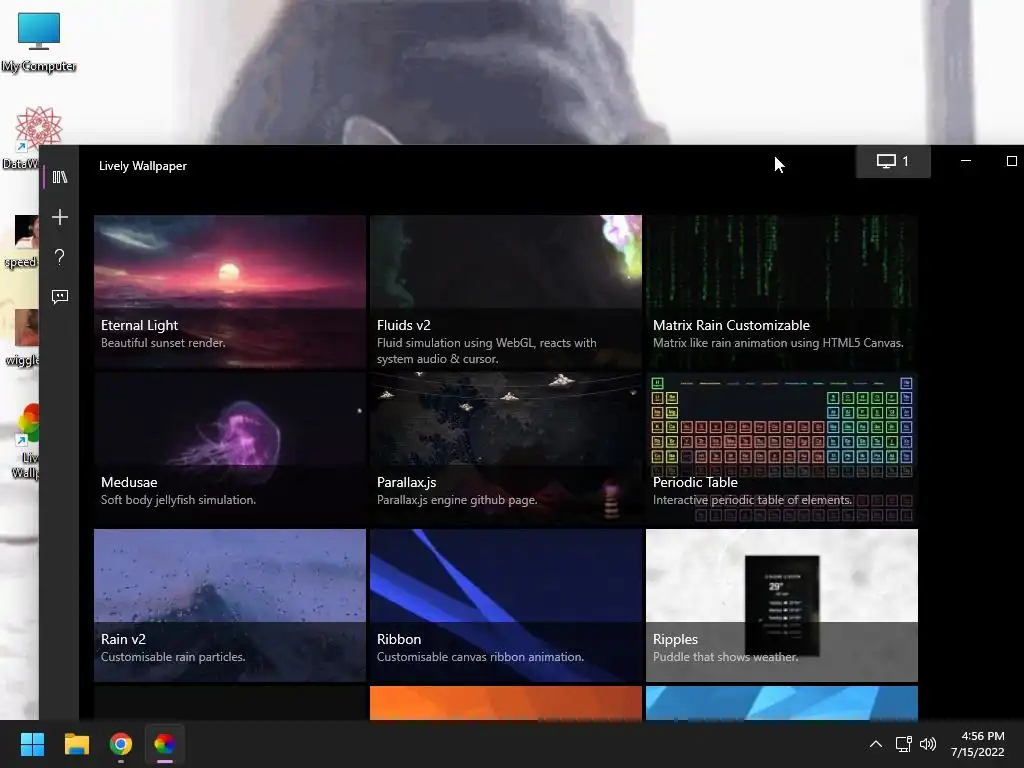Select the Periodic Table wallpaper
This screenshot has width=1024, height=768.
(782, 449)
